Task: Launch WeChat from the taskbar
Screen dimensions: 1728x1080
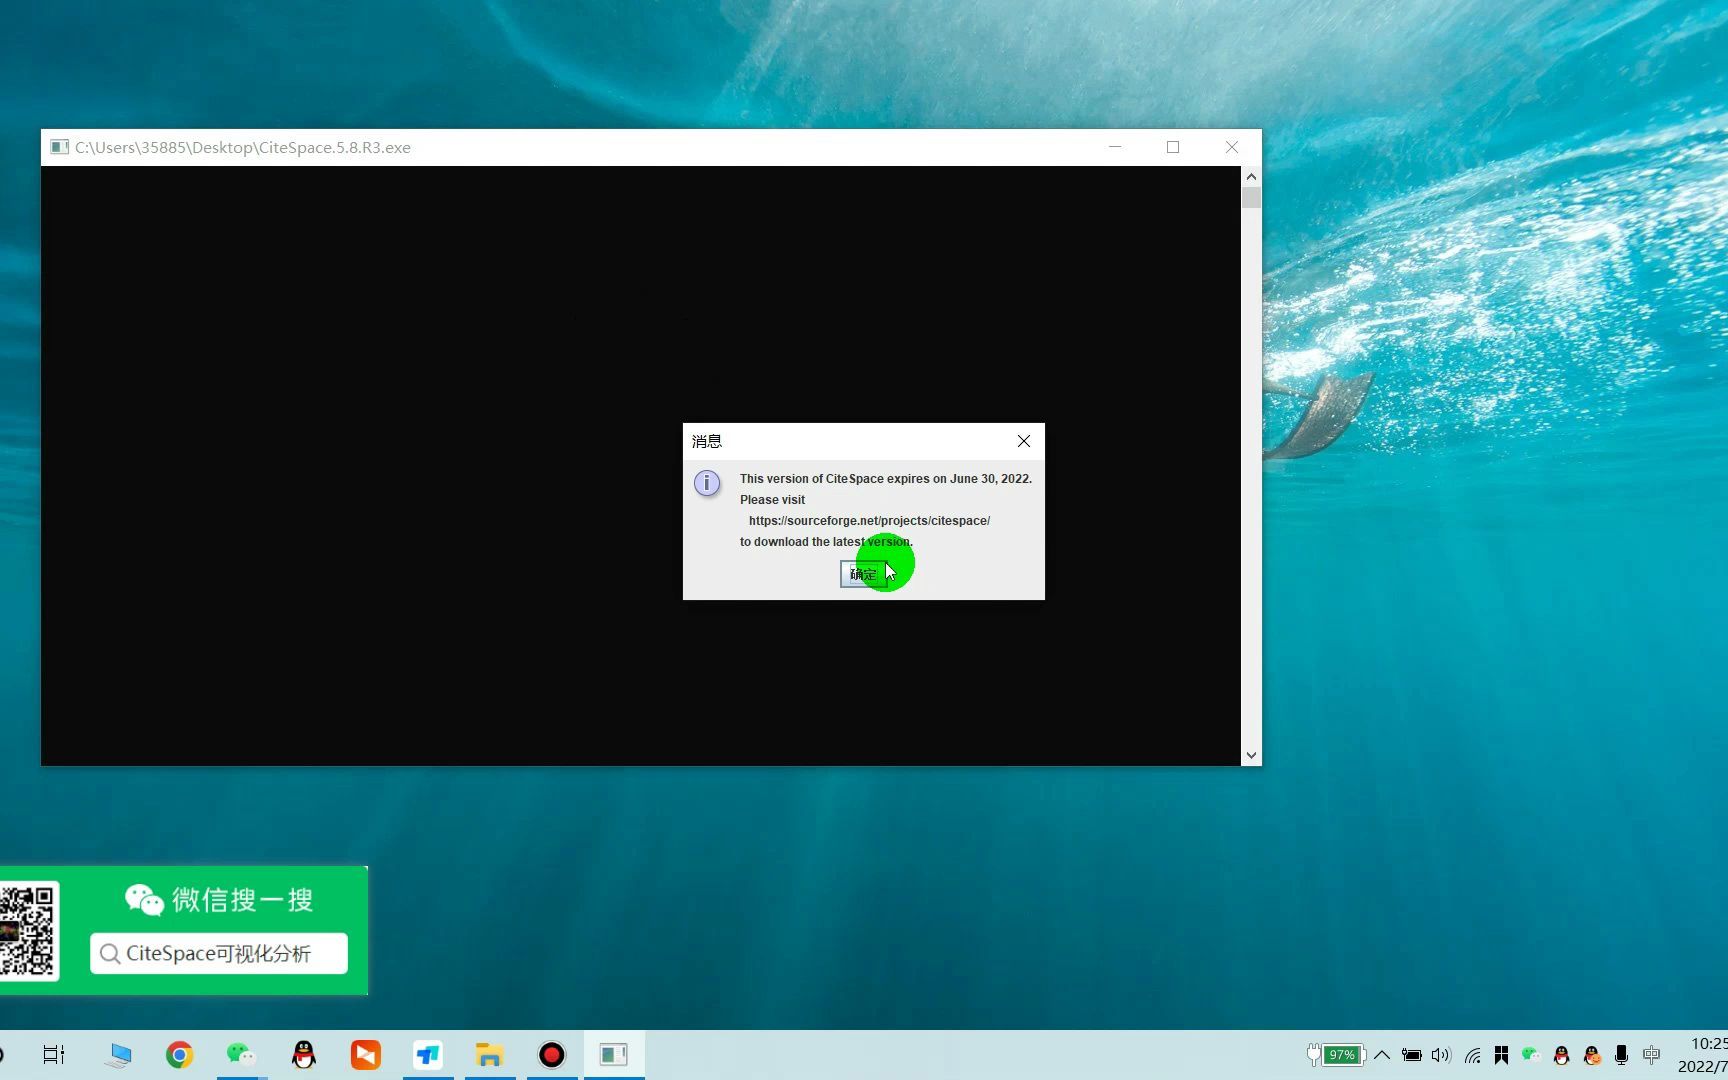Action: pyautogui.click(x=240, y=1054)
